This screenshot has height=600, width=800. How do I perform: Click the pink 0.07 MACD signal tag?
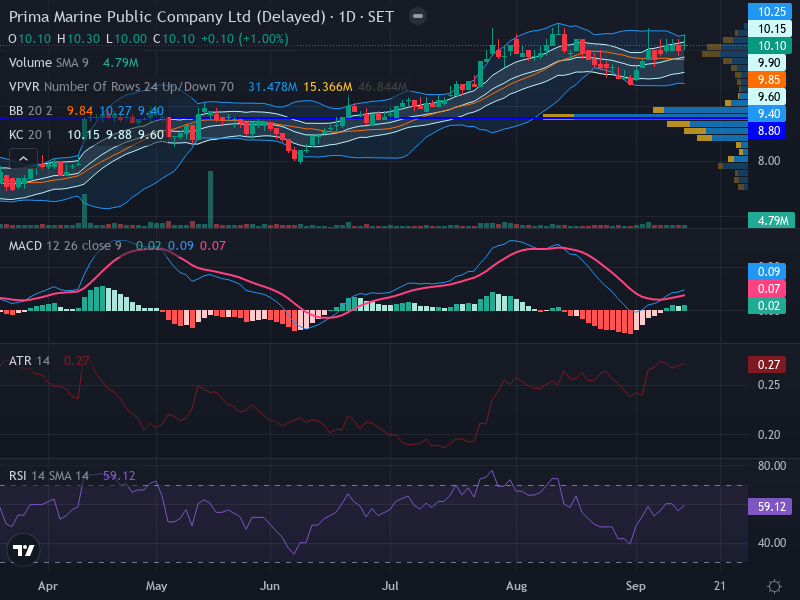(768, 289)
